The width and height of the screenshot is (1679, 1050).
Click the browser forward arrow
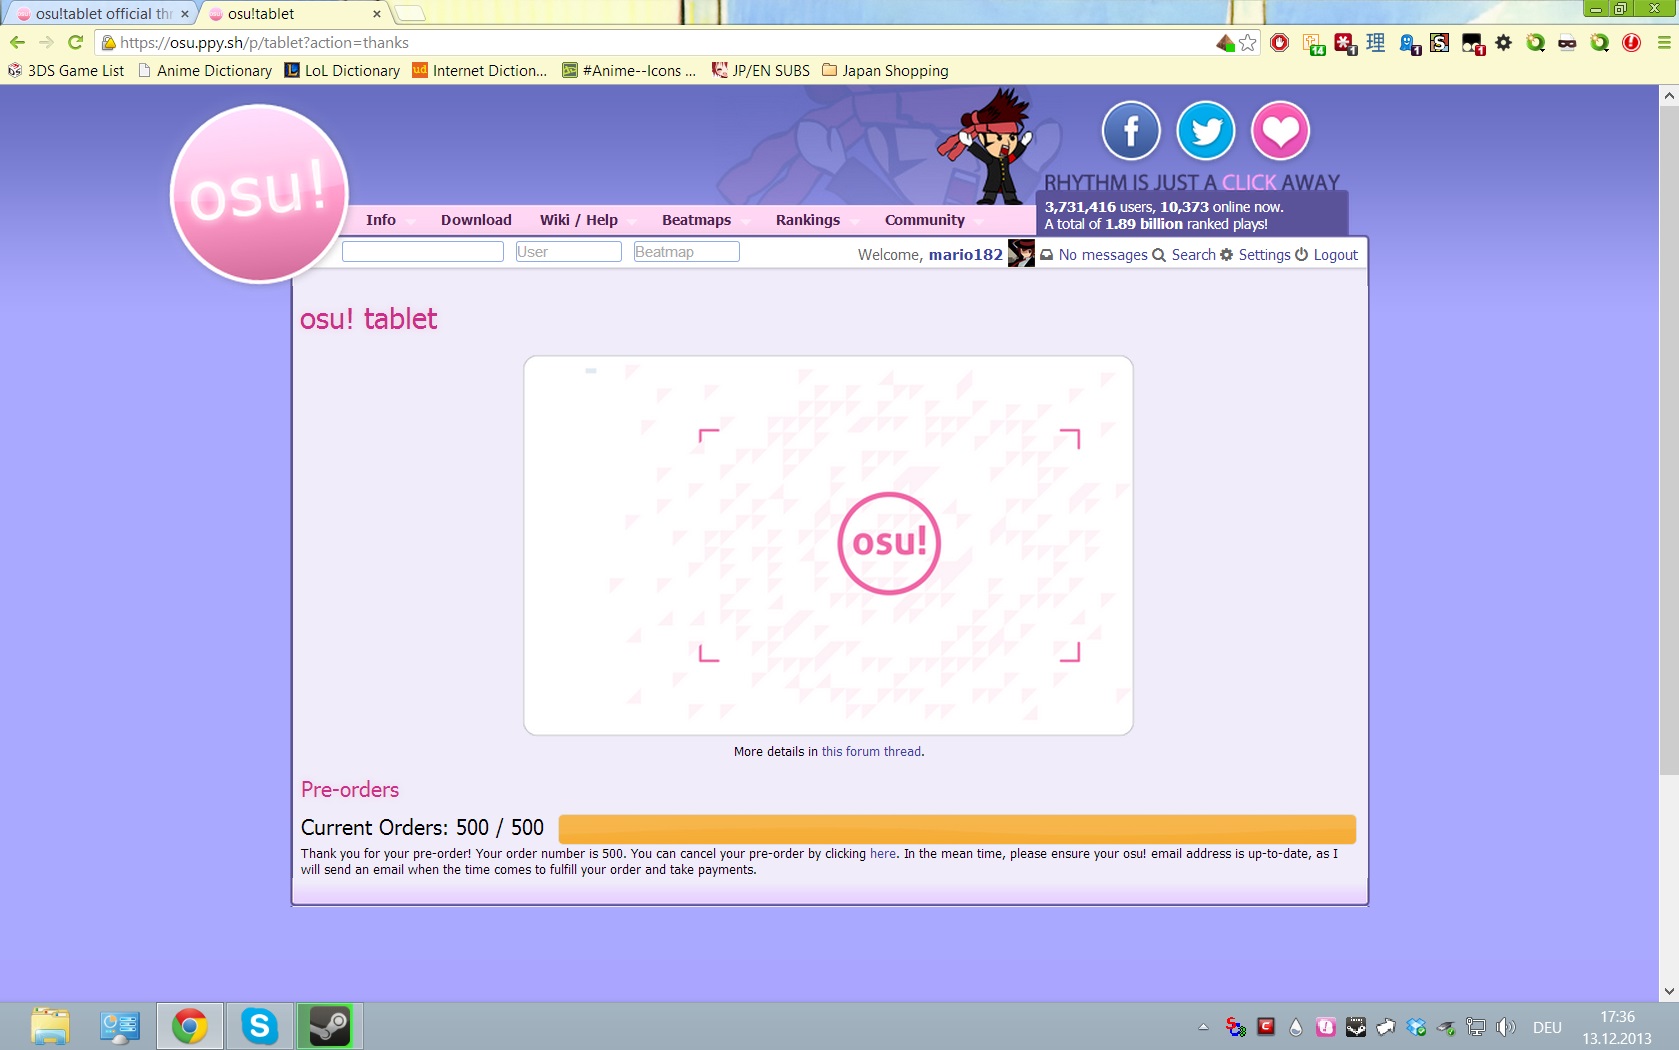pyautogui.click(x=46, y=42)
